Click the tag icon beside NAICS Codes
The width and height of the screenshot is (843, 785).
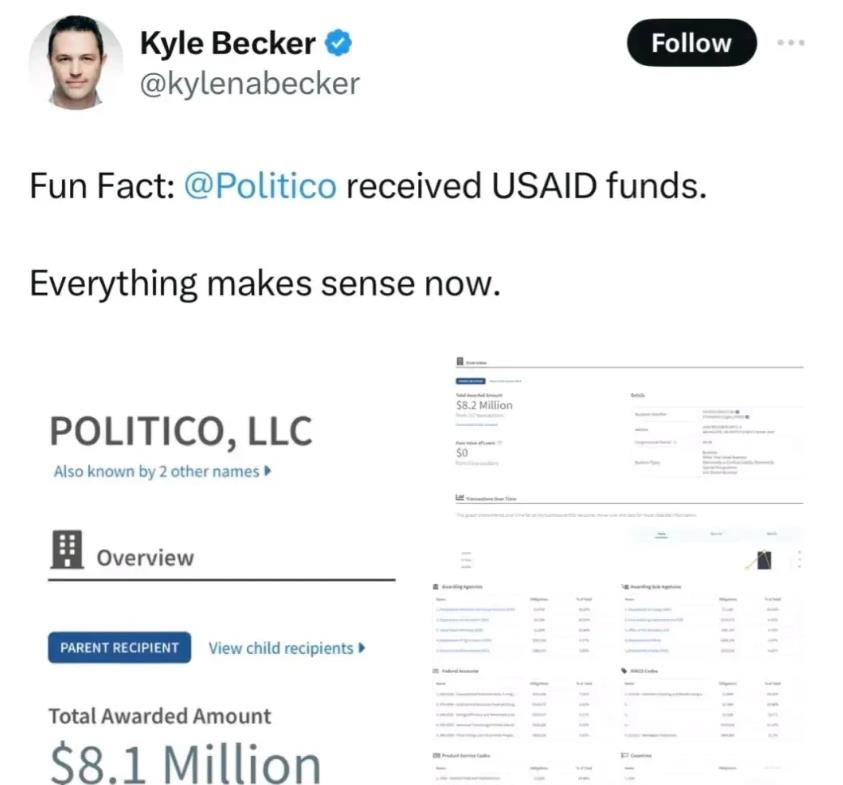point(624,670)
